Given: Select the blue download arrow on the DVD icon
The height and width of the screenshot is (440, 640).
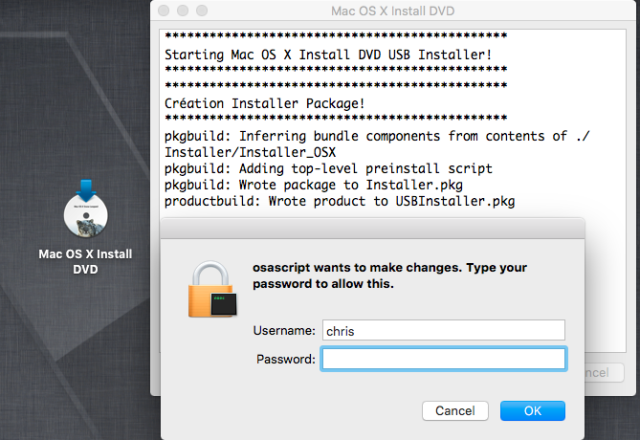Looking at the screenshot, I should 86,190.
